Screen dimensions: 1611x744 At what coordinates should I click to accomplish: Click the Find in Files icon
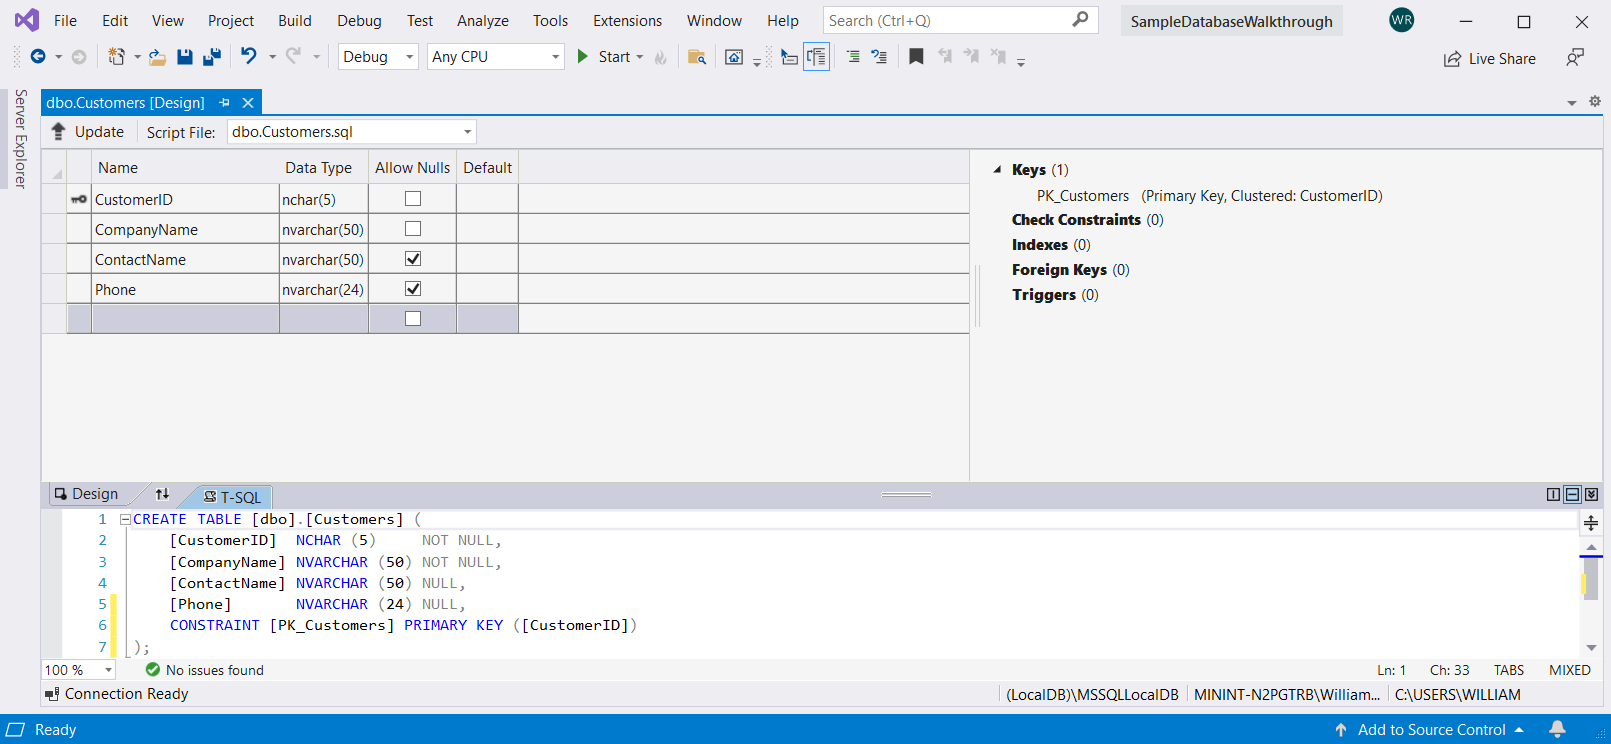click(x=697, y=57)
